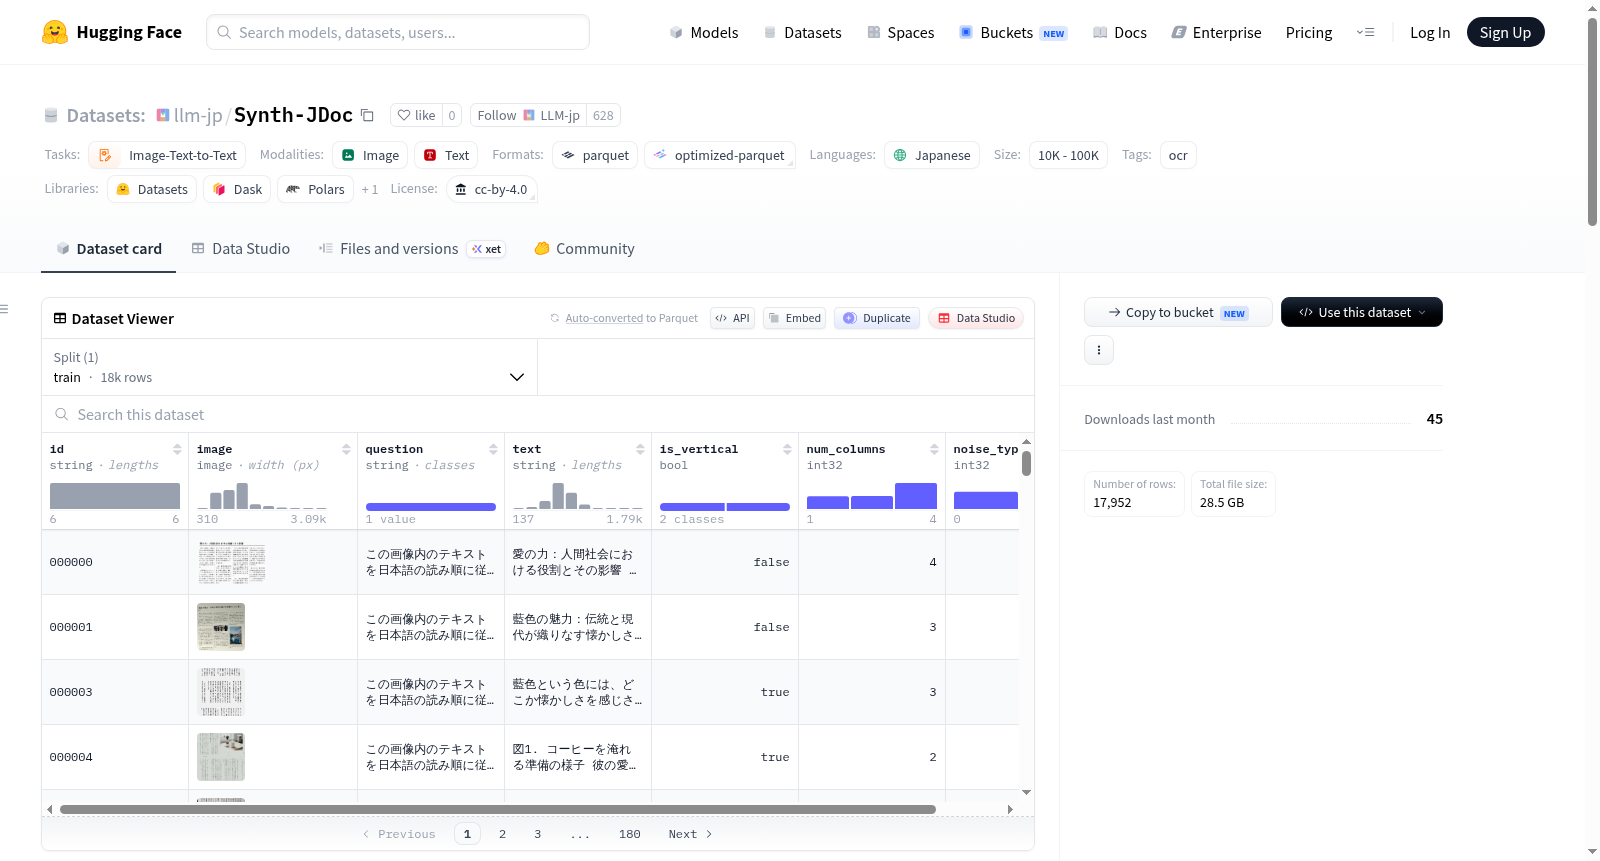
Task: Open Models in the top navigation
Action: [704, 32]
